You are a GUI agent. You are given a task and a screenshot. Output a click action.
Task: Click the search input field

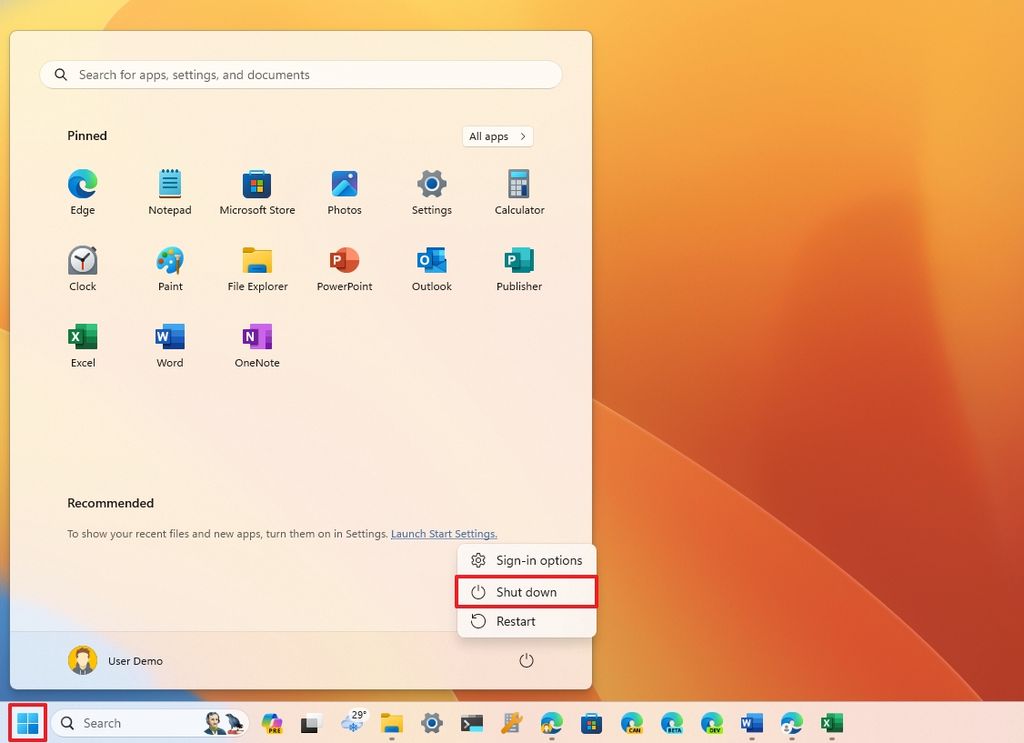coord(300,74)
